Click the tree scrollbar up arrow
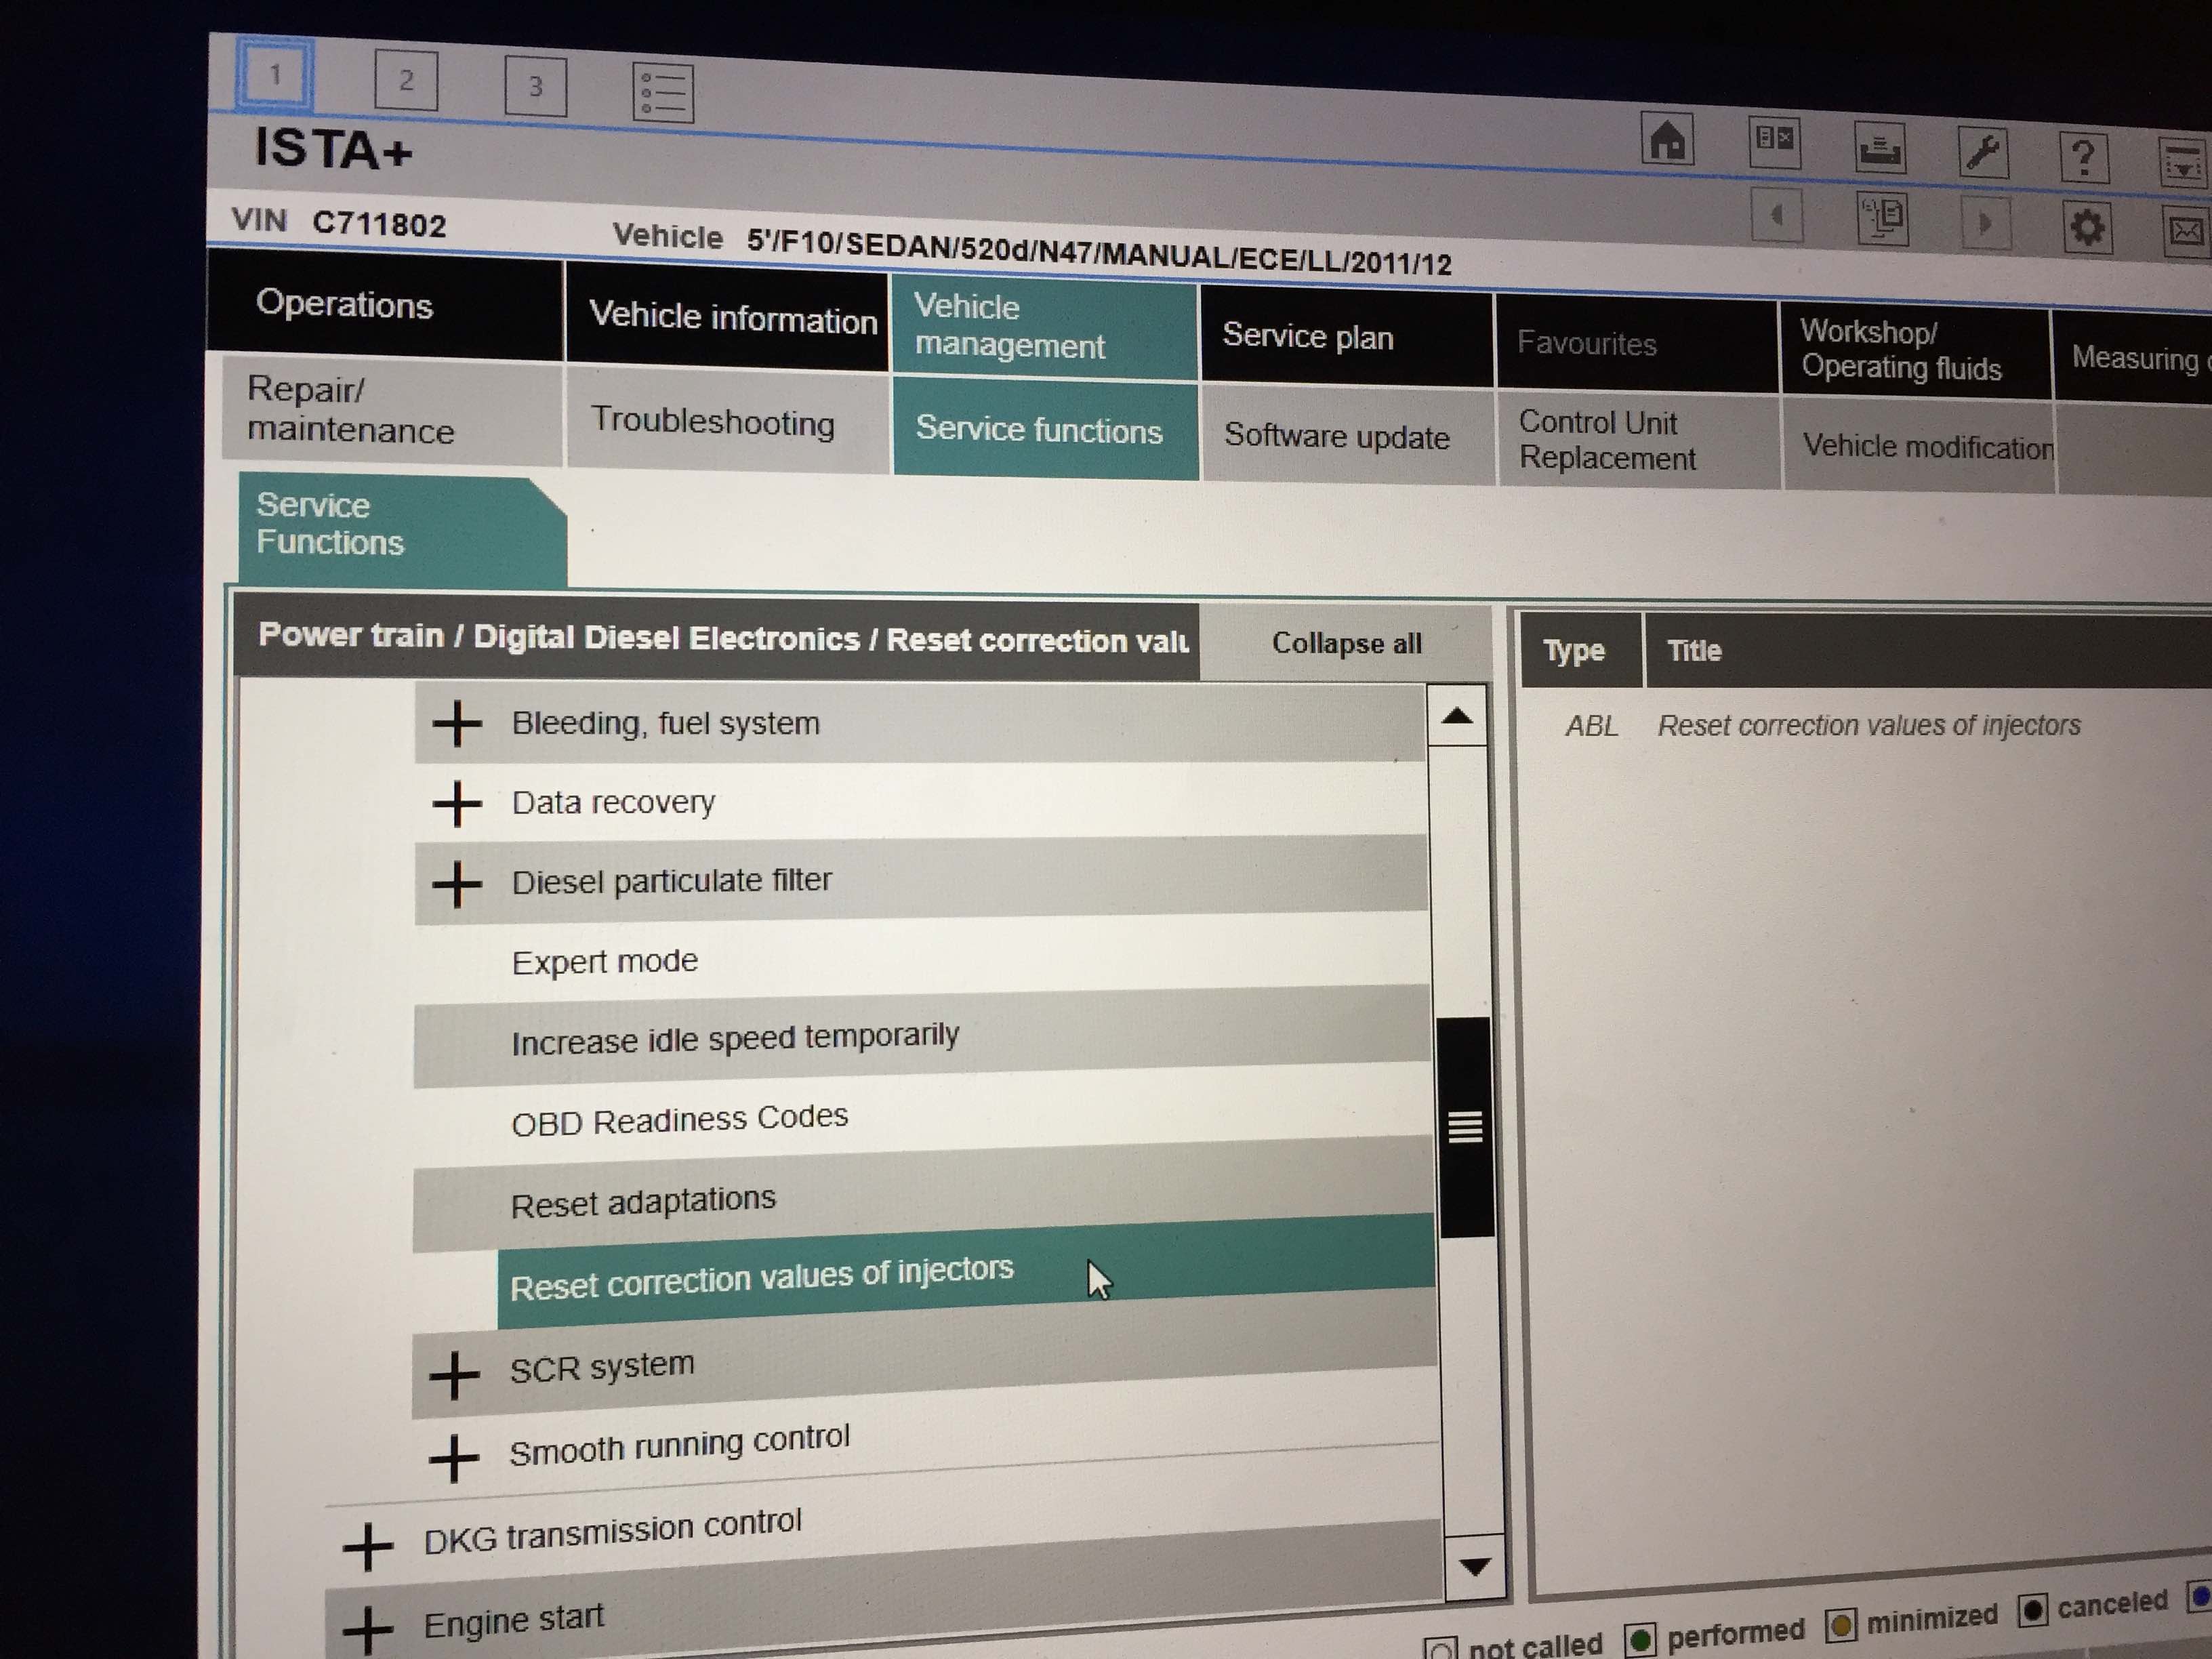Screen dimensions: 2212x1659 point(1458,716)
